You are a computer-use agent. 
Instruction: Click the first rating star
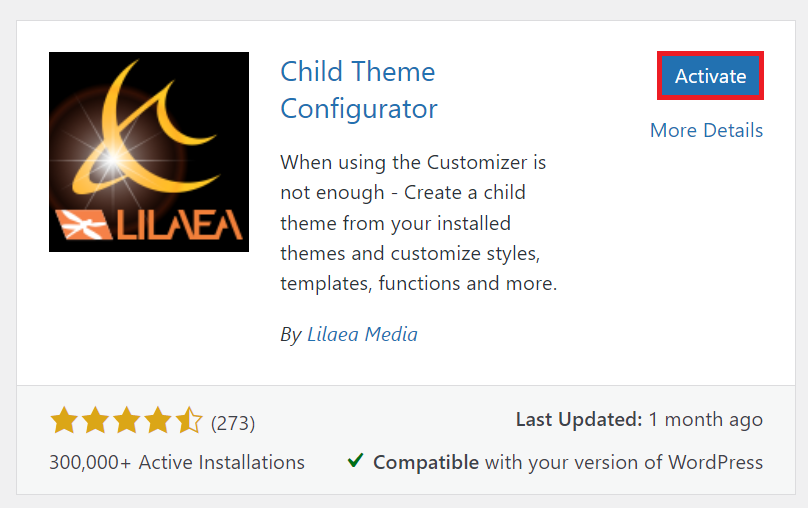(63, 422)
